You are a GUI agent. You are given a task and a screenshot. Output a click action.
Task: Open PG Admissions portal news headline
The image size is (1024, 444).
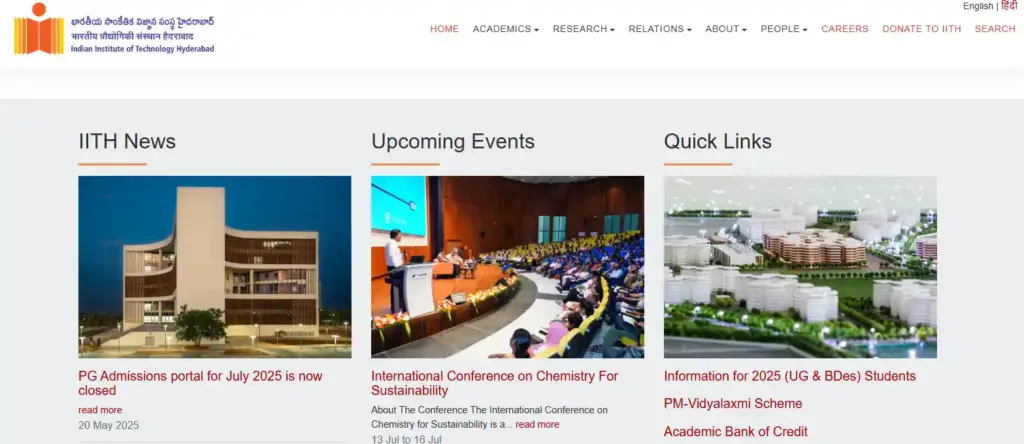point(200,383)
